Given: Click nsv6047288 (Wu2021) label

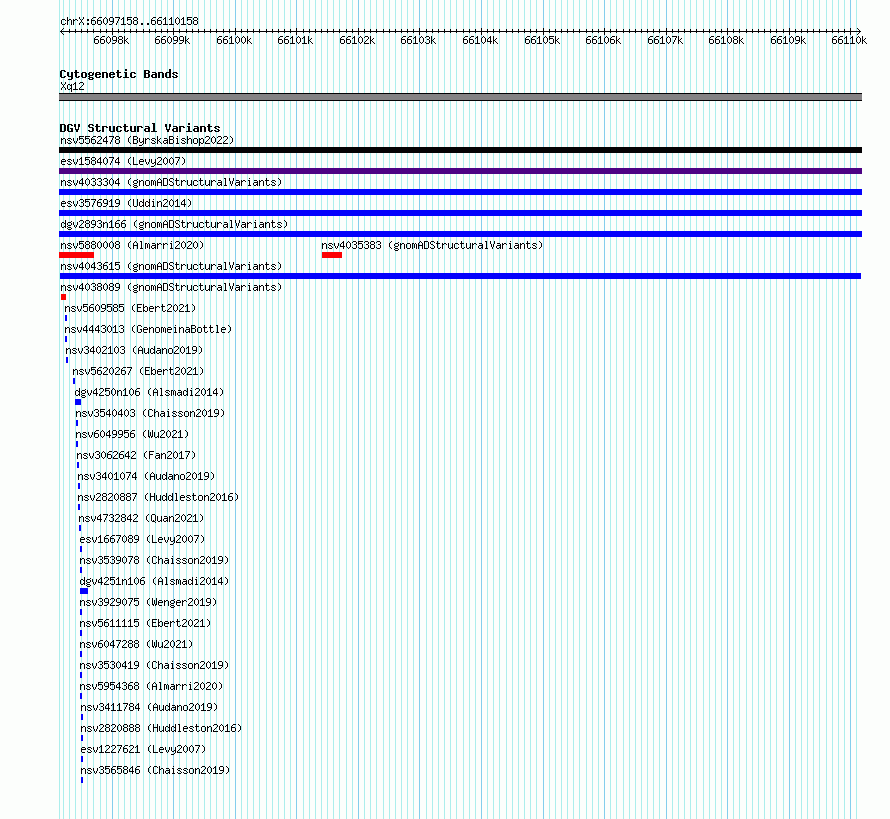Looking at the screenshot, I should (x=136, y=644).
